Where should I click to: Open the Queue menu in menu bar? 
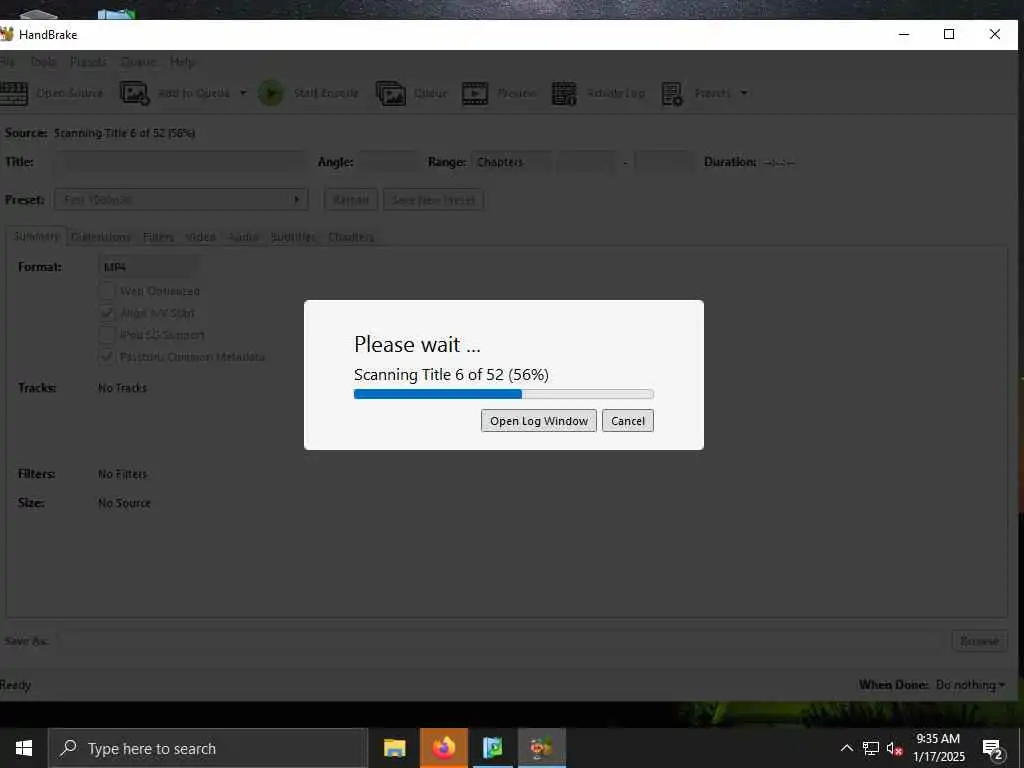pyautogui.click(x=138, y=62)
